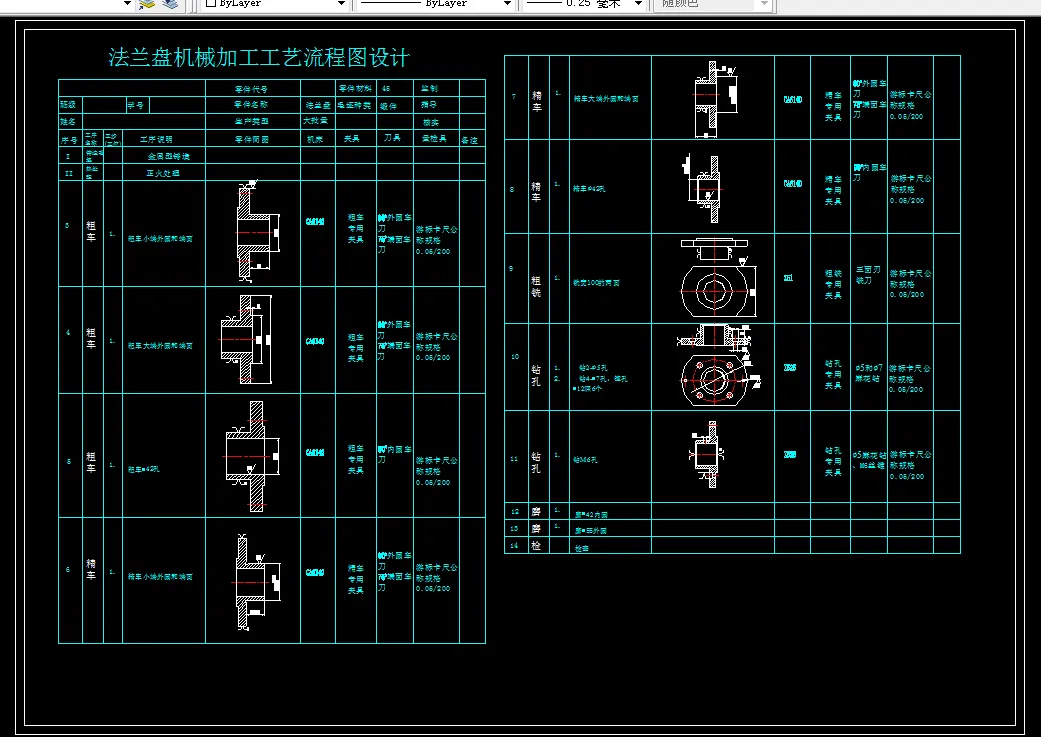The height and width of the screenshot is (737, 1041).
Task: Select the 精车 process name in row 8
Action: [536, 192]
